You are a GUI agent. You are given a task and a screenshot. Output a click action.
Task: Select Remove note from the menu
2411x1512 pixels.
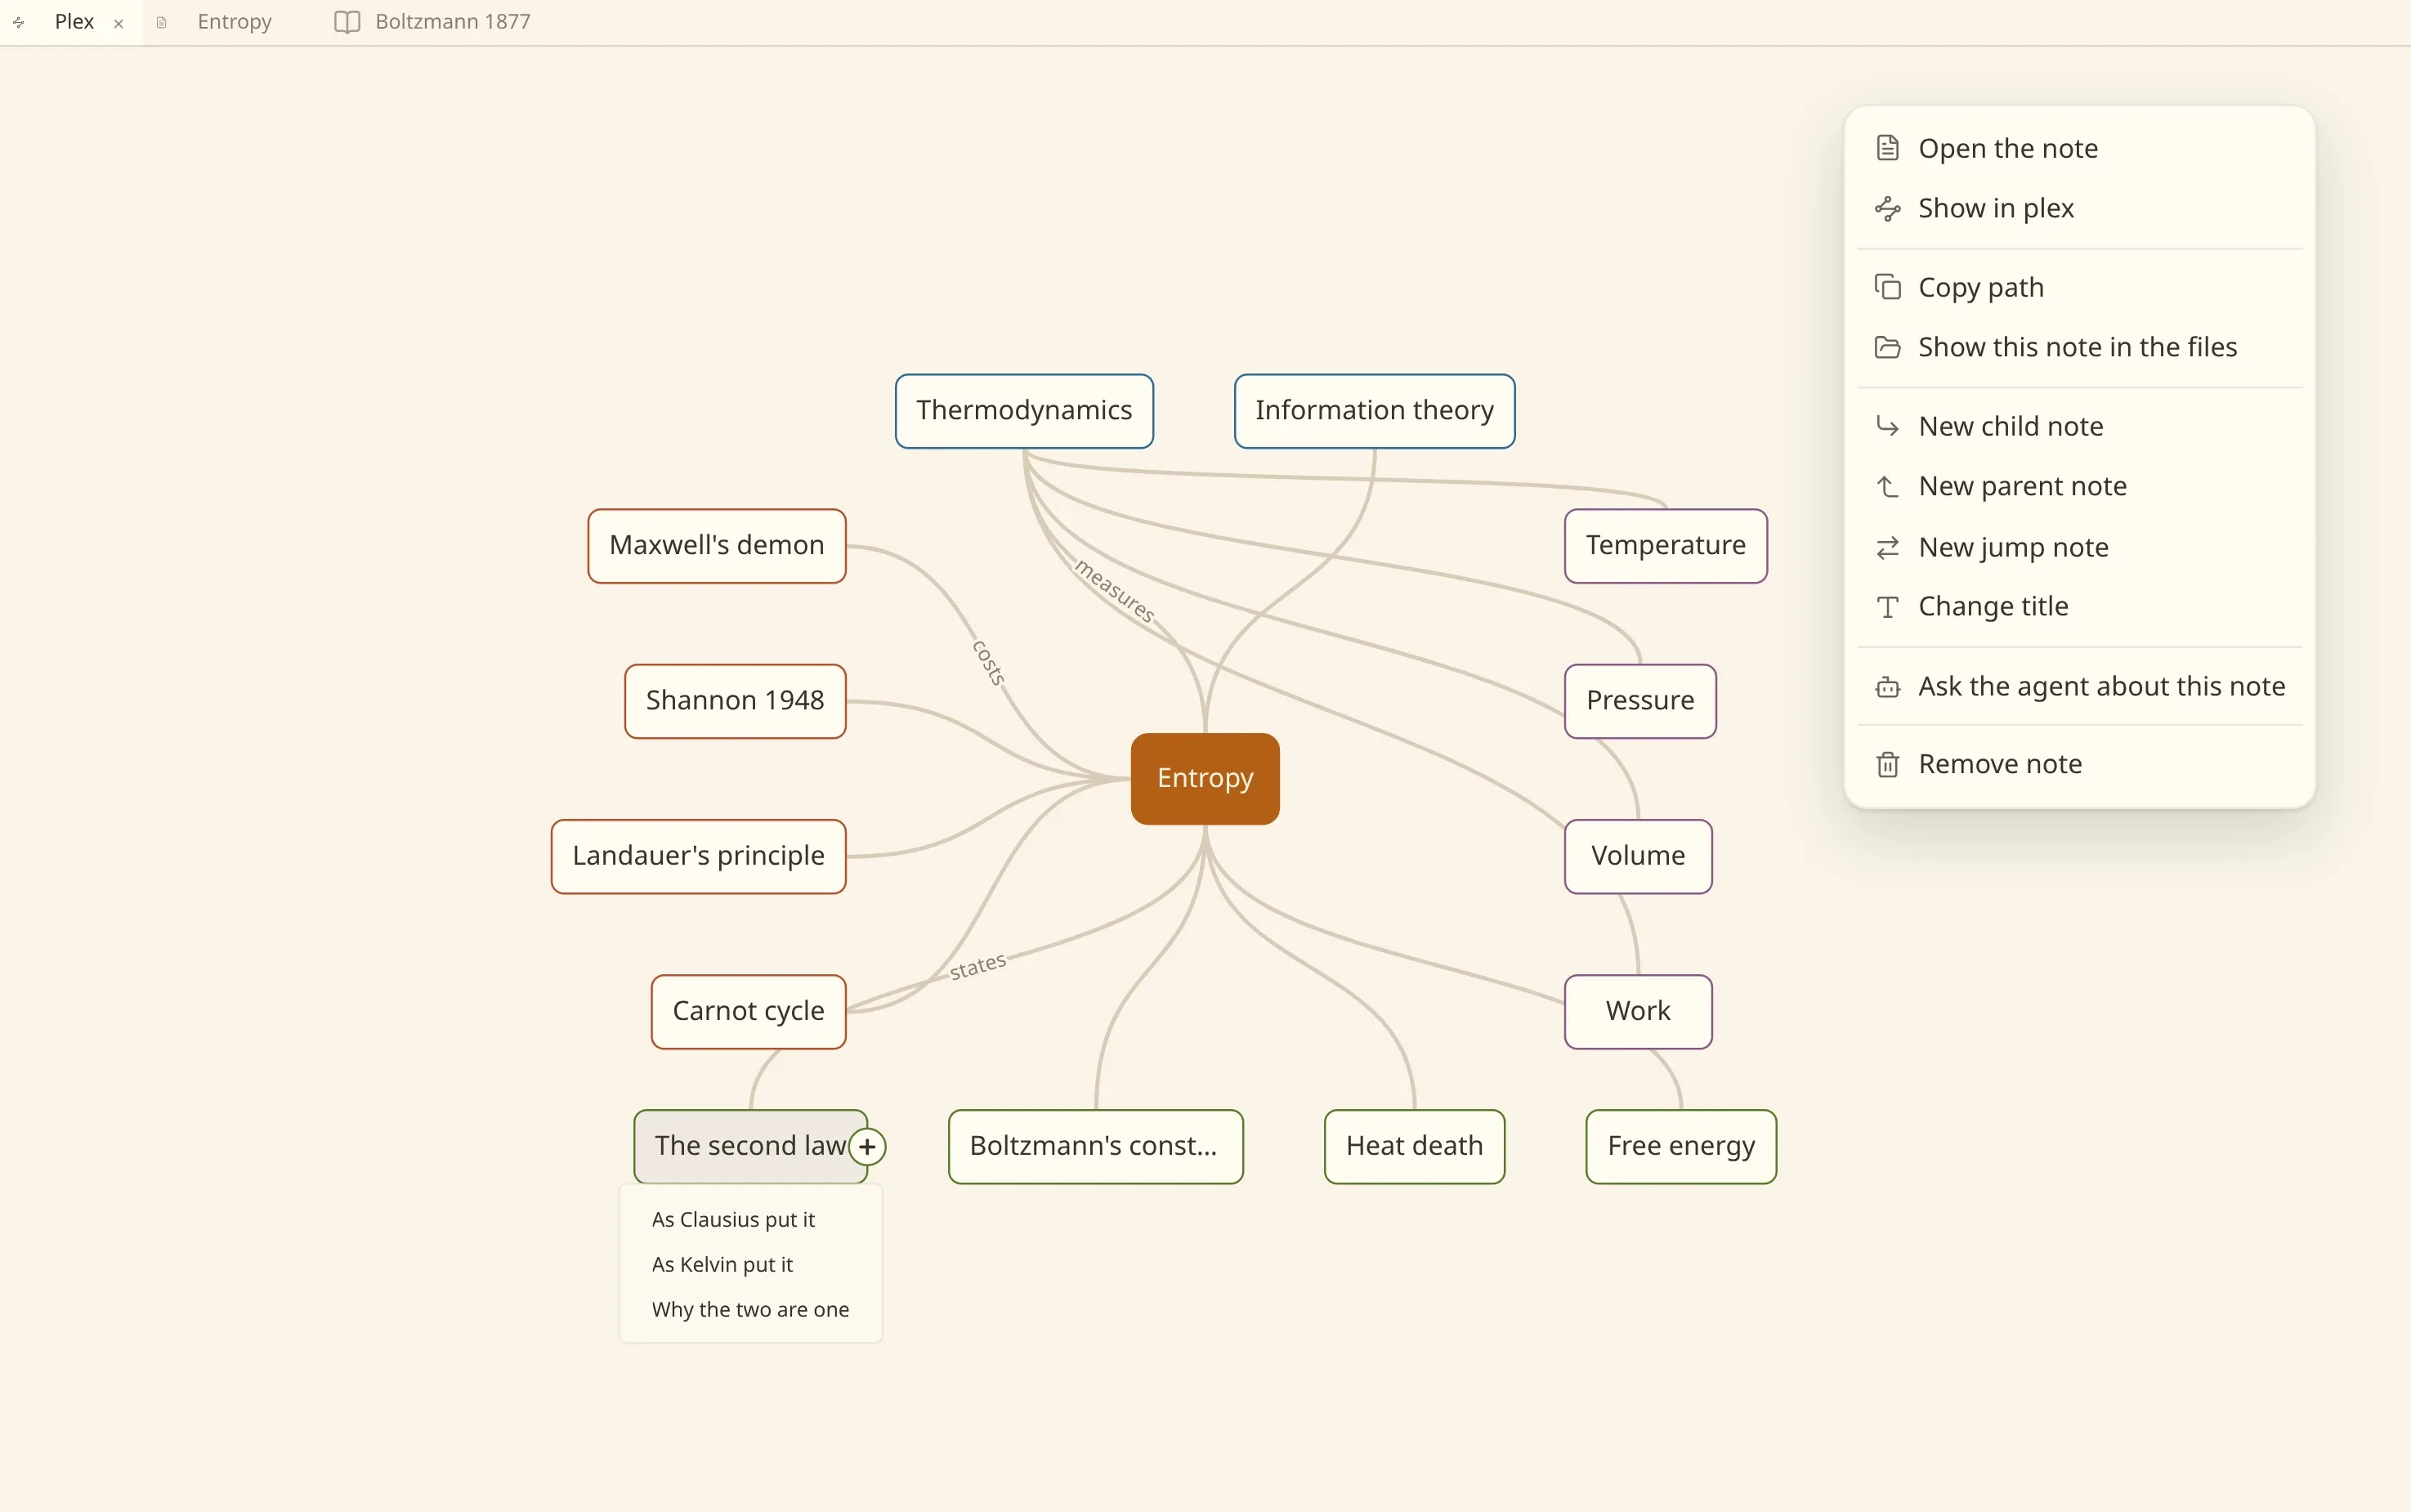2079,764
